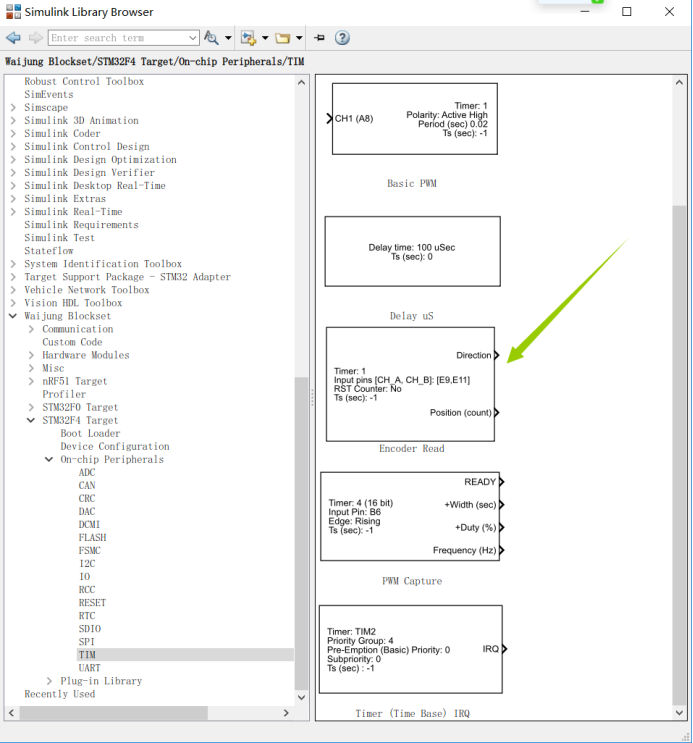Screen dimensions: 693x743
Task: Click tree panel scroll up arrow
Action: click(301, 82)
